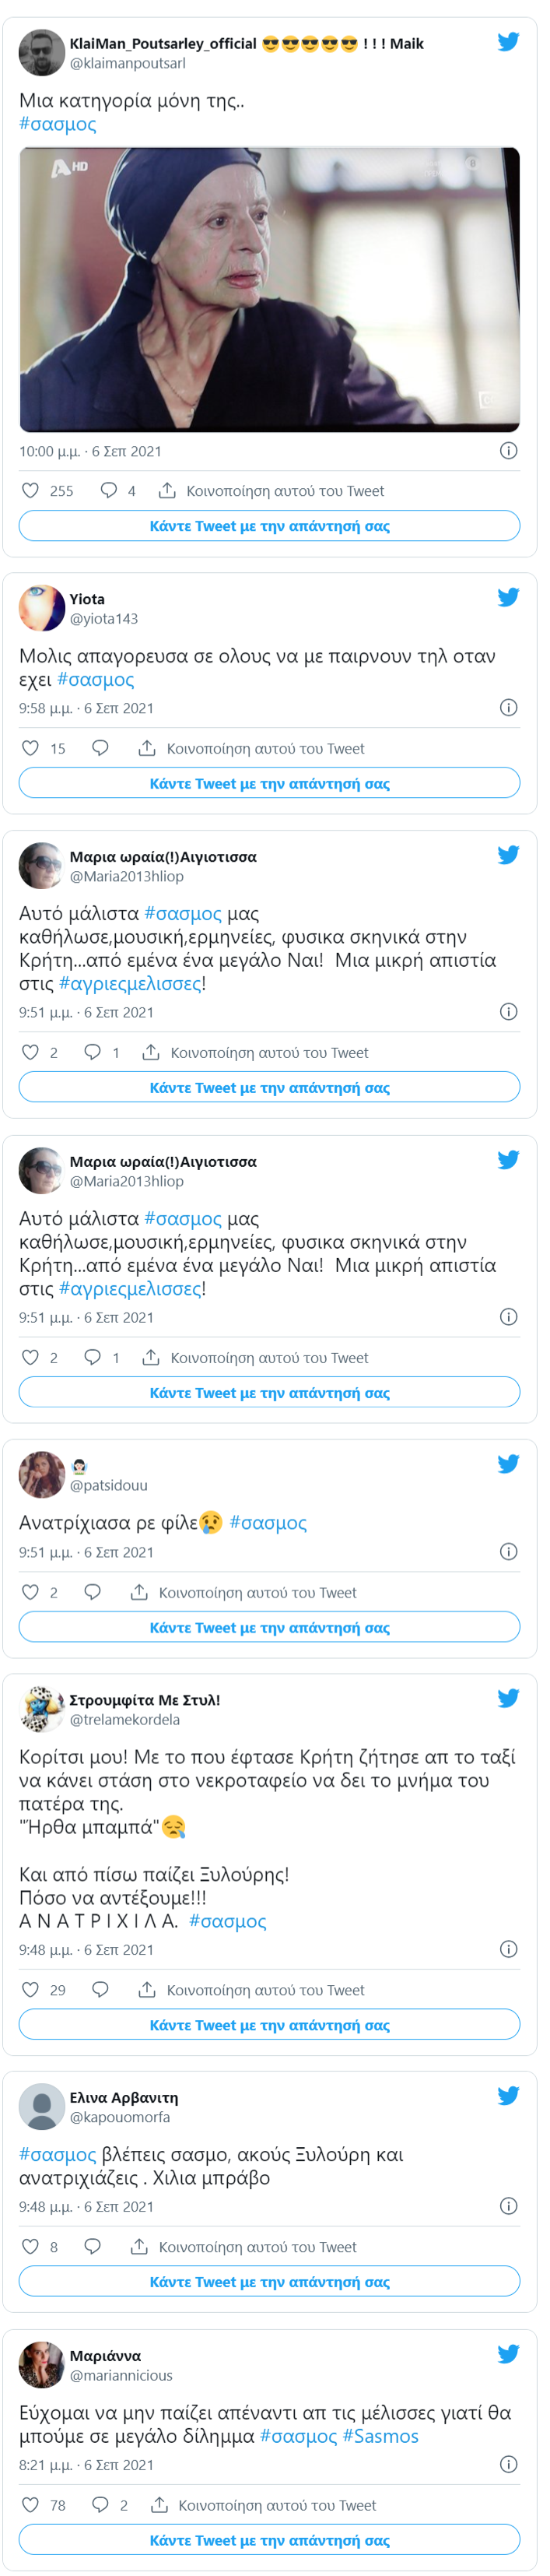This screenshot has width=550, height=2576.
Task: Click the Twitter bird icon on KlaiMan's tweet
Action: [x=510, y=41]
